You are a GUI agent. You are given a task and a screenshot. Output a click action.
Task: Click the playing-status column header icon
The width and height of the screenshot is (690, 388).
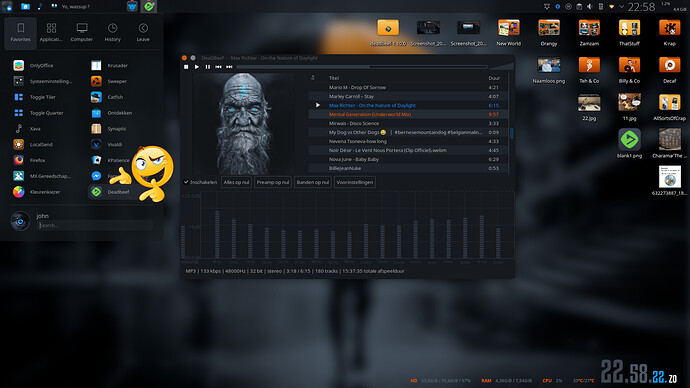coord(313,78)
